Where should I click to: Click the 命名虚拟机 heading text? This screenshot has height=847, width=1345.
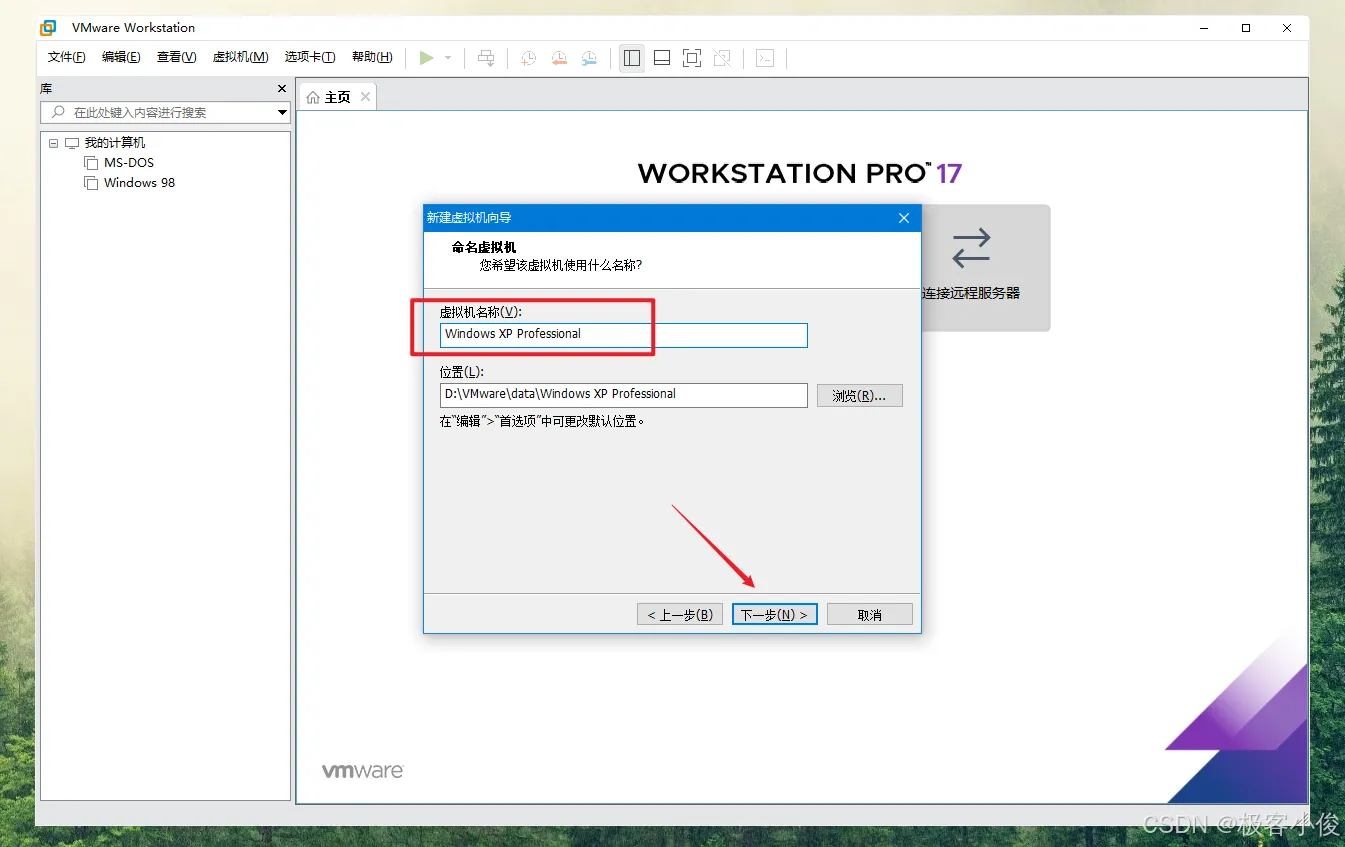click(484, 247)
